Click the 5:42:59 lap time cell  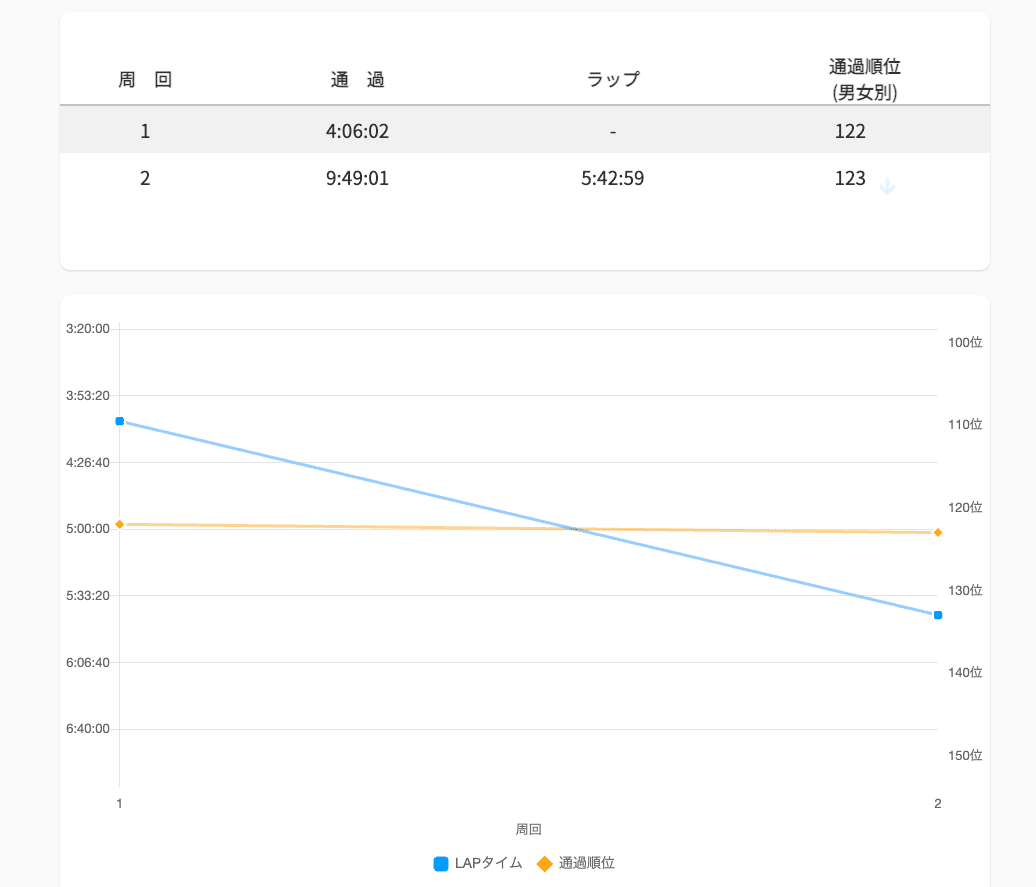tap(612, 179)
